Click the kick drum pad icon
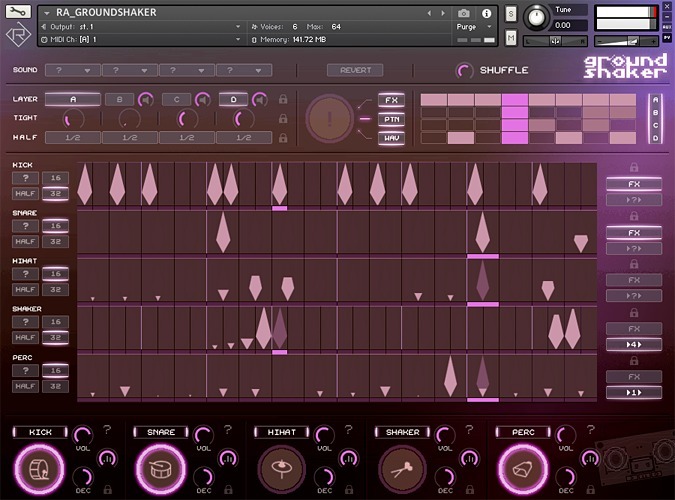Screen dimensions: 675x500 [40, 467]
